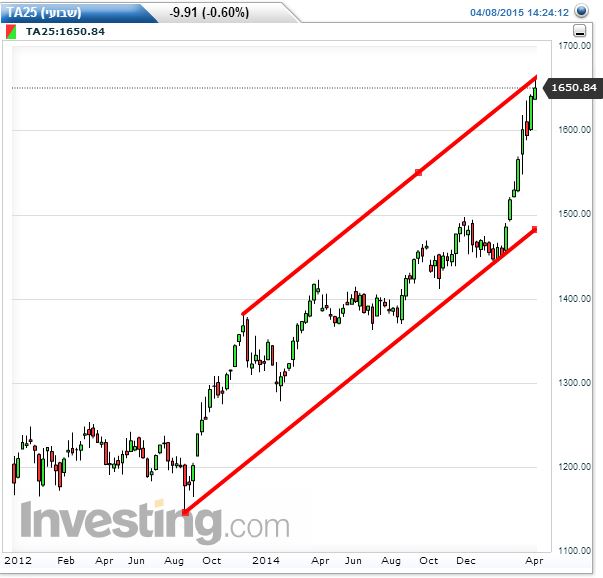
Task: Click the blue globe icon in the header
Action: (581, 12)
